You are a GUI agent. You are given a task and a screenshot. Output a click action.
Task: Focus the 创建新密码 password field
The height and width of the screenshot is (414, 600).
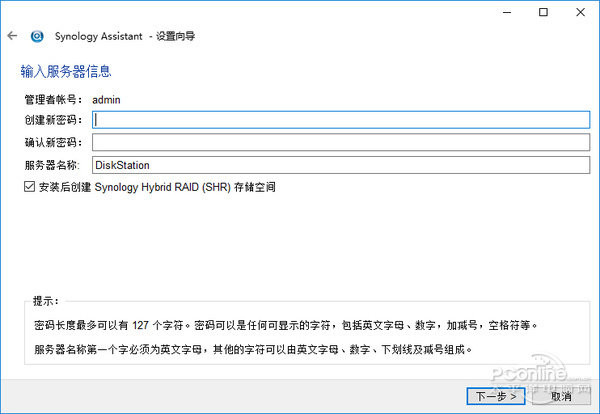click(341, 120)
